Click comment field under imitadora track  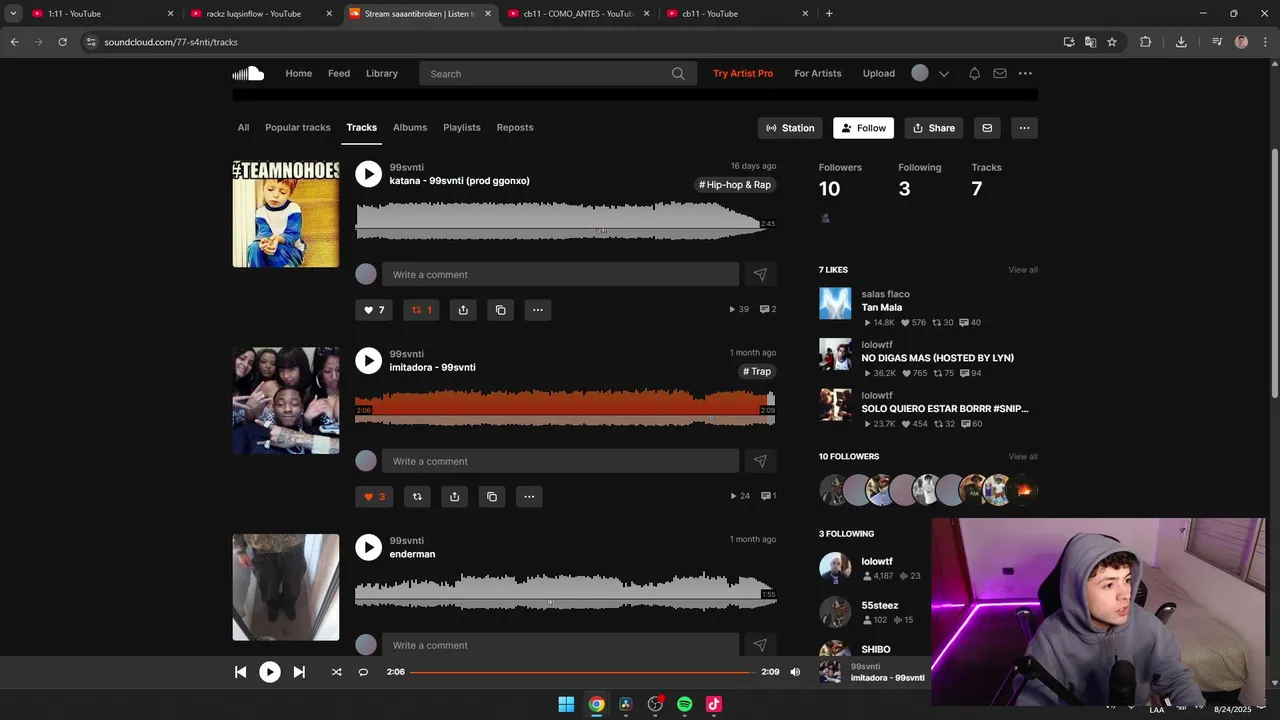pos(560,461)
